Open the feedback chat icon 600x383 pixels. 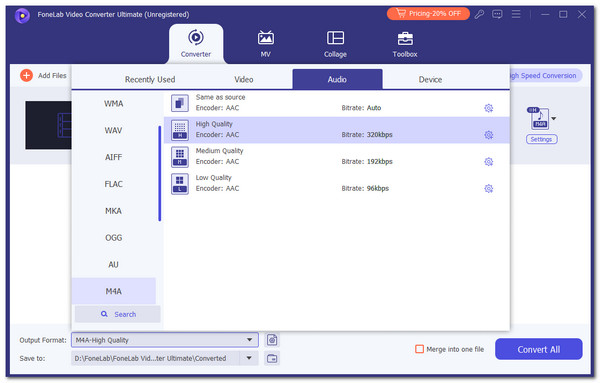(497, 15)
